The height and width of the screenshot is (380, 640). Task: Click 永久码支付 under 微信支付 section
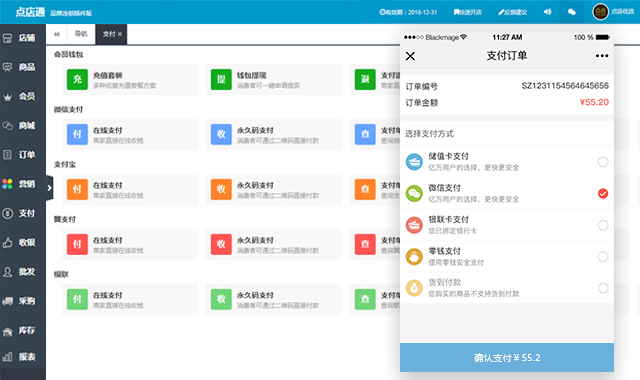click(x=255, y=130)
